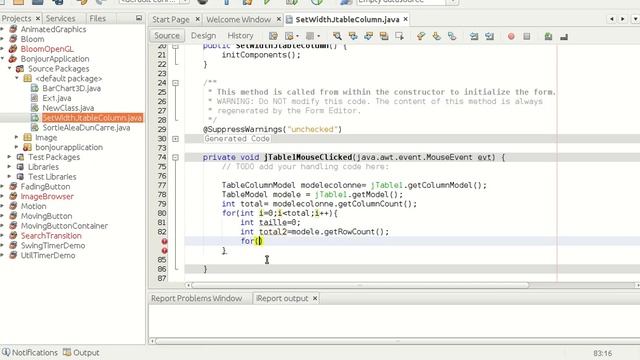Click BloomOpenGL project icon
The height and width of the screenshot is (360, 640).
(x=13, y=49)
